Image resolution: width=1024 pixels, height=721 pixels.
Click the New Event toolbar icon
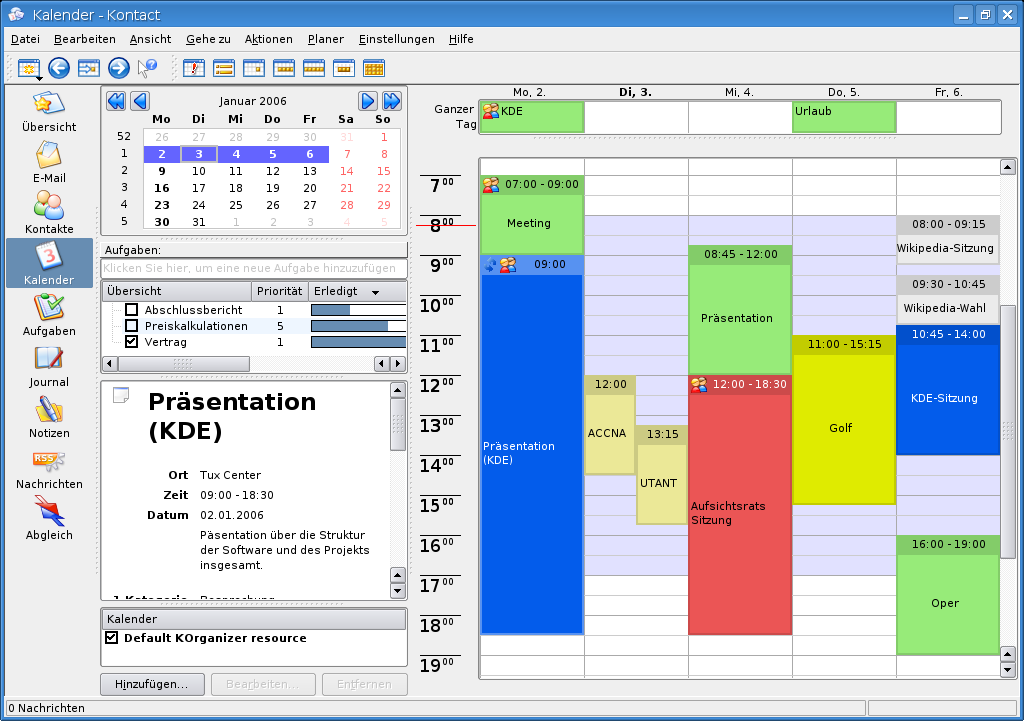pos(29,68)
